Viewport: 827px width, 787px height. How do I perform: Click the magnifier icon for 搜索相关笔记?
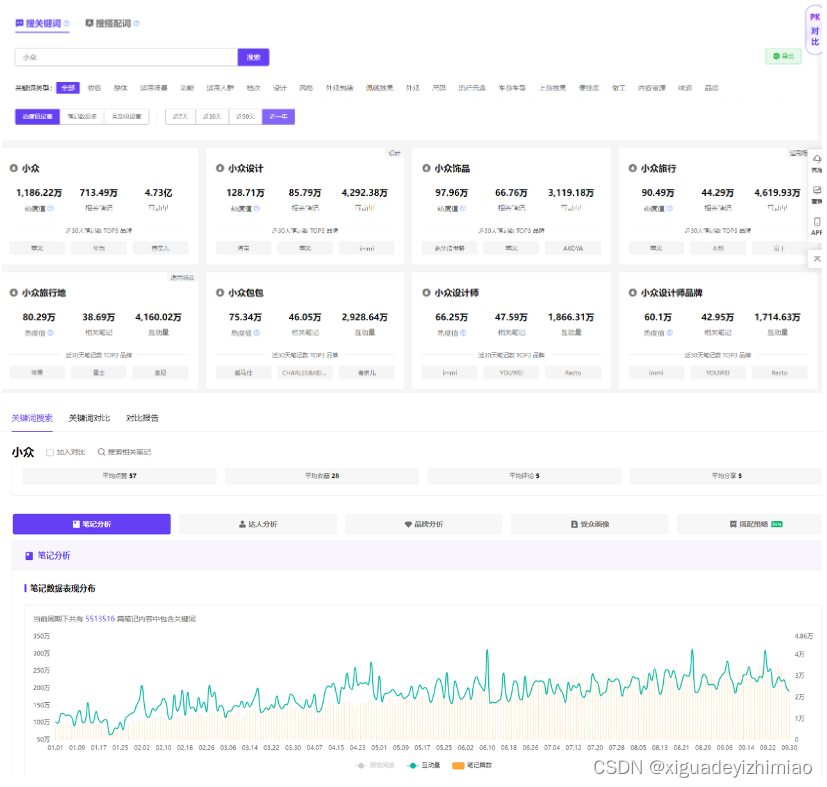(101, 452)
